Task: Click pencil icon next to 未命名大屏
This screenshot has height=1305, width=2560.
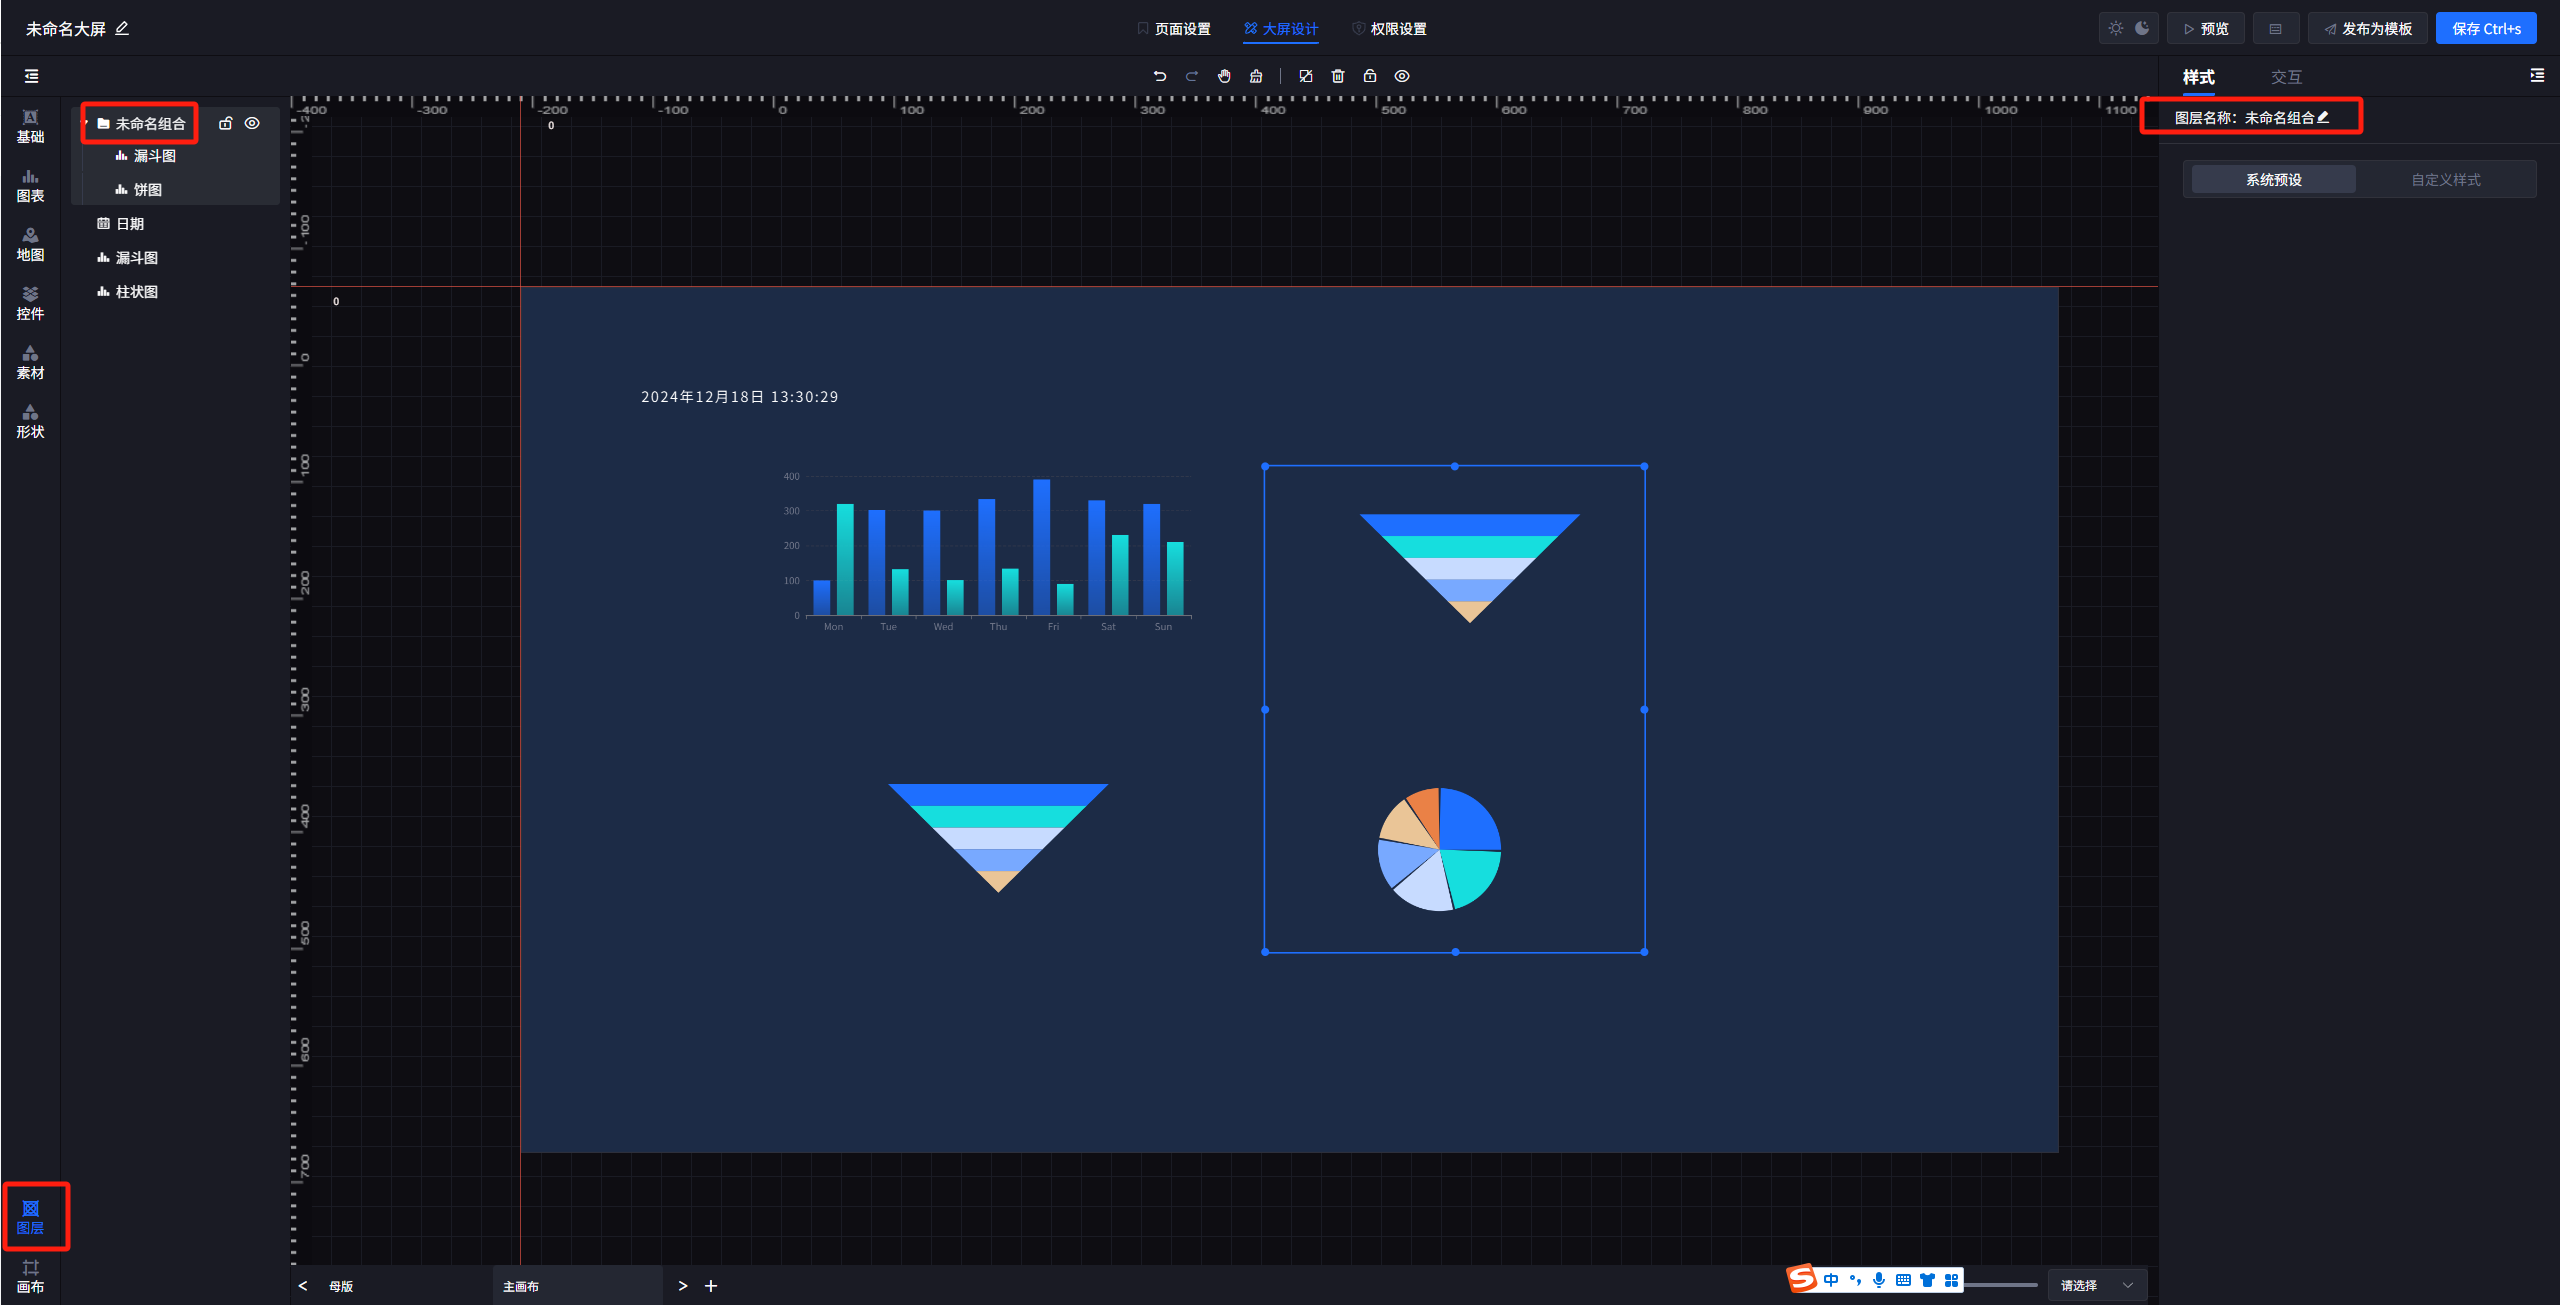Action: (x=122, y=28)
